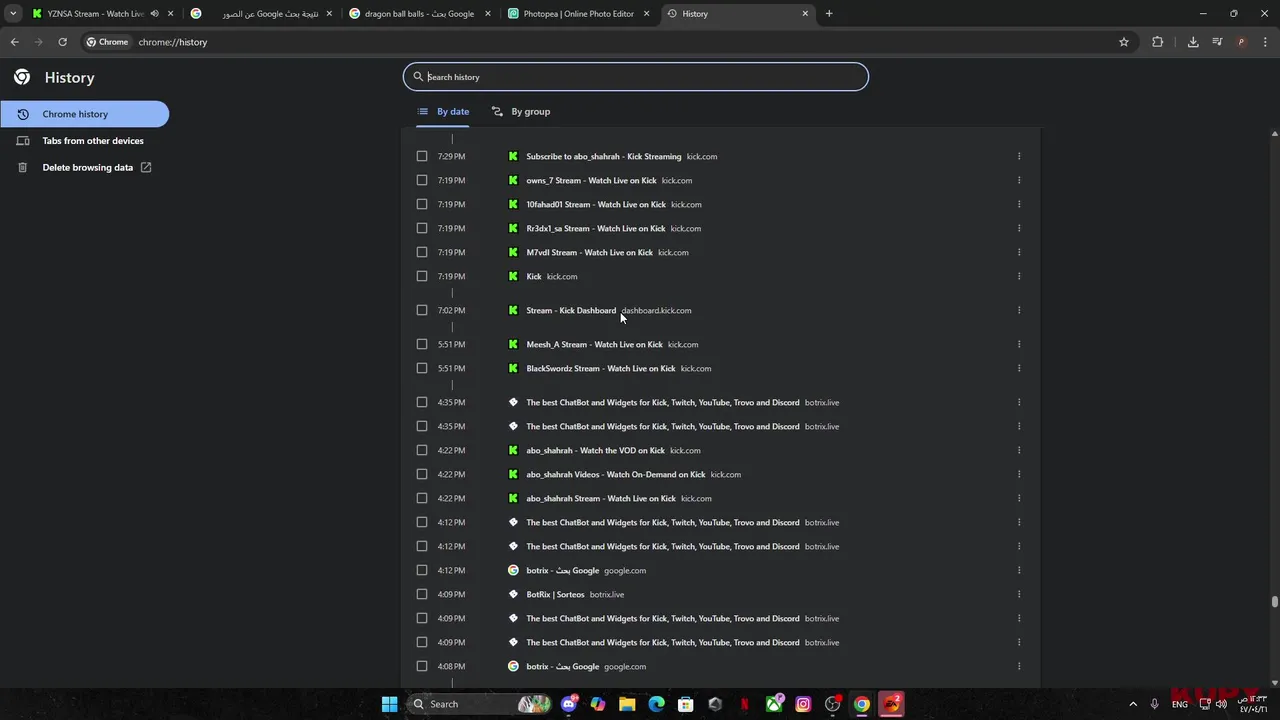Select the 7:29 PM Subscribe to abo_shahrah checkbox
This screenshot has width=1280, height=720.
[422, 156]
